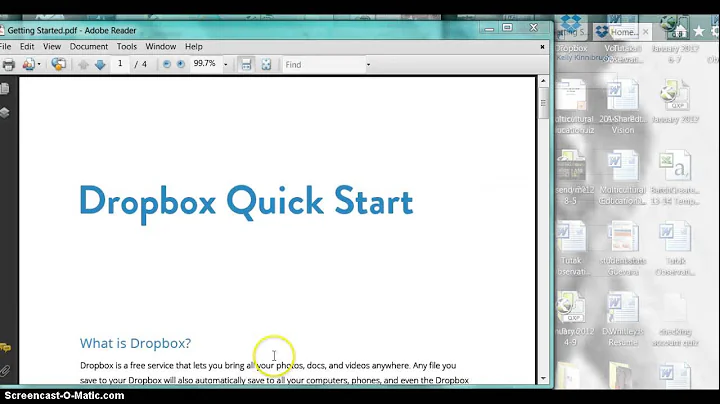Maximize the Adobe Reader window

507,28
